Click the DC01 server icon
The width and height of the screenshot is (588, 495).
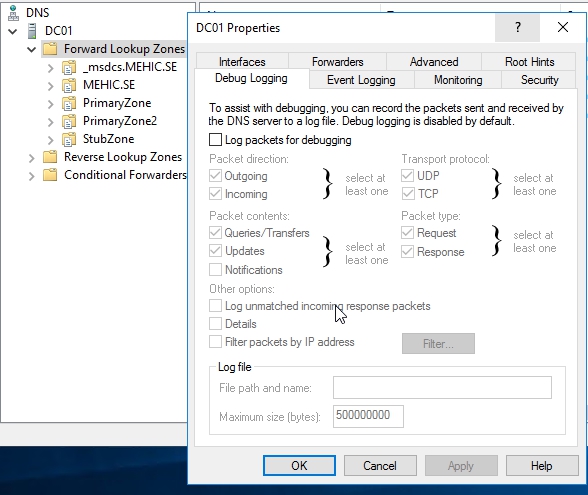point(33,31)
